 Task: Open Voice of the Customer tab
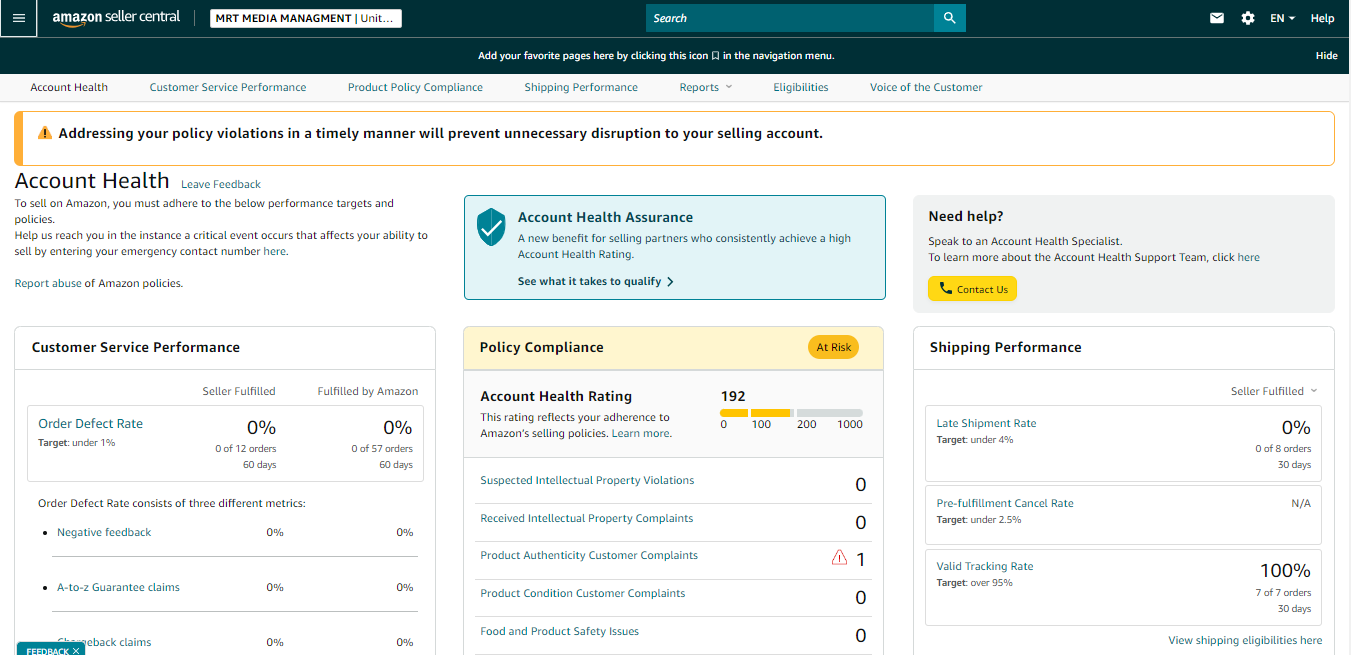pos(926,87)
